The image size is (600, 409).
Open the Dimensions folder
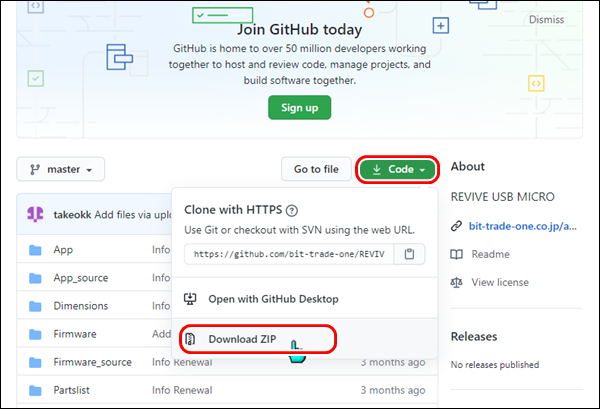point(81,306)
